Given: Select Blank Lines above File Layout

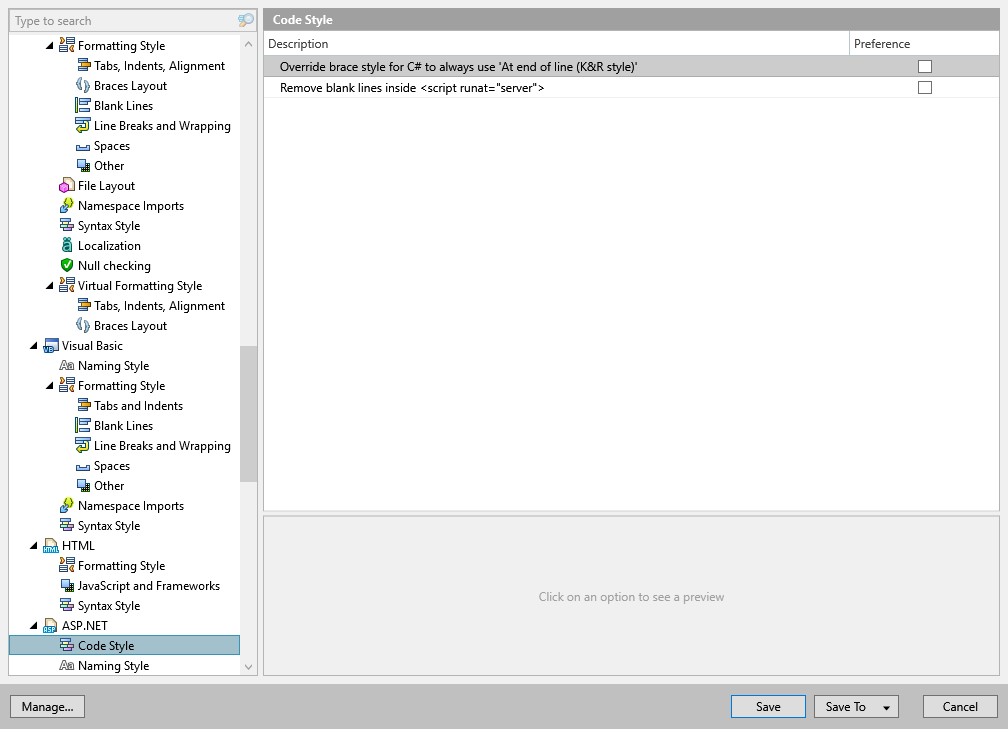Looking at the screenshot, I should [x=123, y=105].
